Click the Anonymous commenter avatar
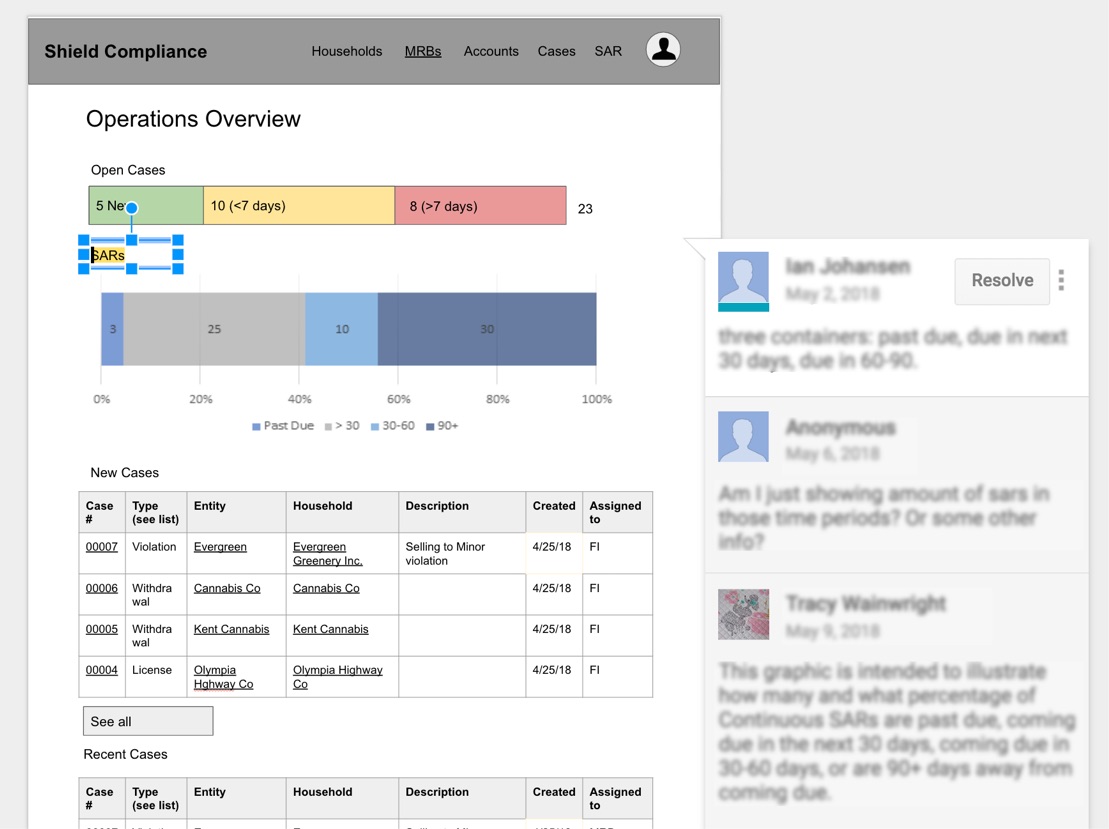1109x829 pixels. point(743,437)
